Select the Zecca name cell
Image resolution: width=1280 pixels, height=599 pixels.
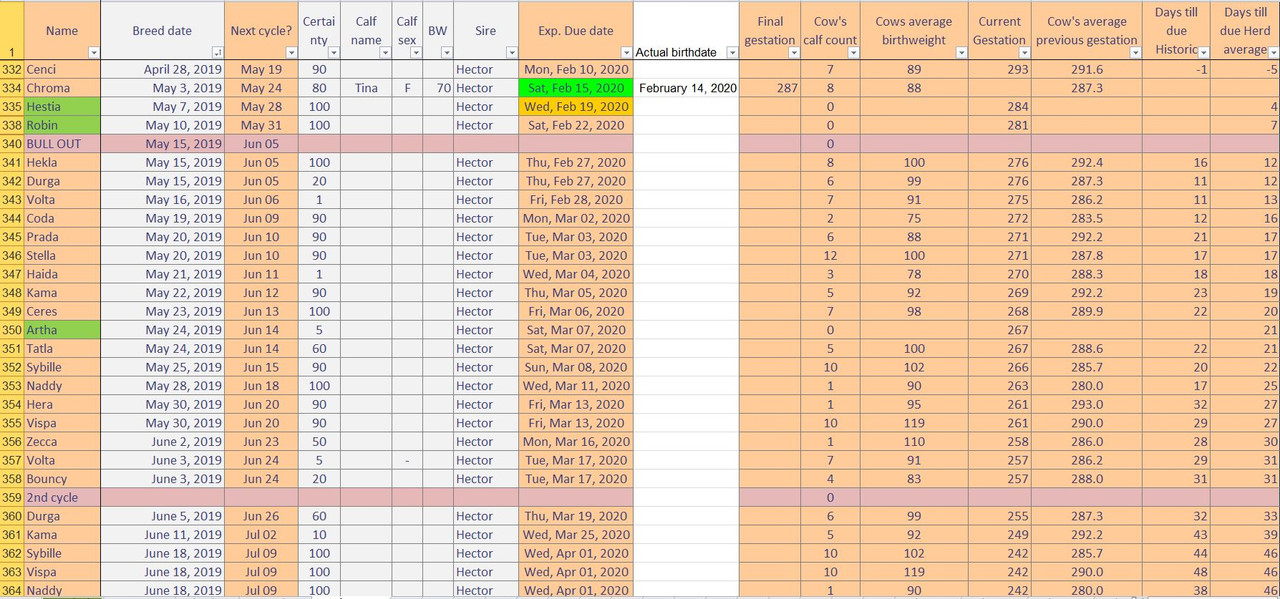(62, 442)
